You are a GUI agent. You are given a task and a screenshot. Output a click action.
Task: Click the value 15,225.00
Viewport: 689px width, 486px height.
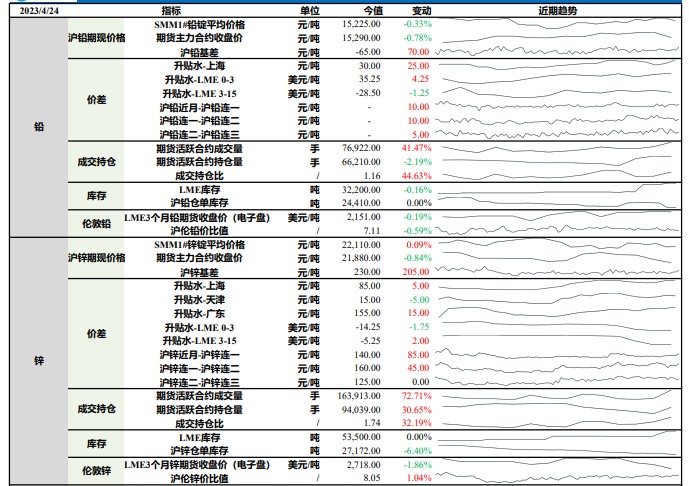(x=361, y=24)
